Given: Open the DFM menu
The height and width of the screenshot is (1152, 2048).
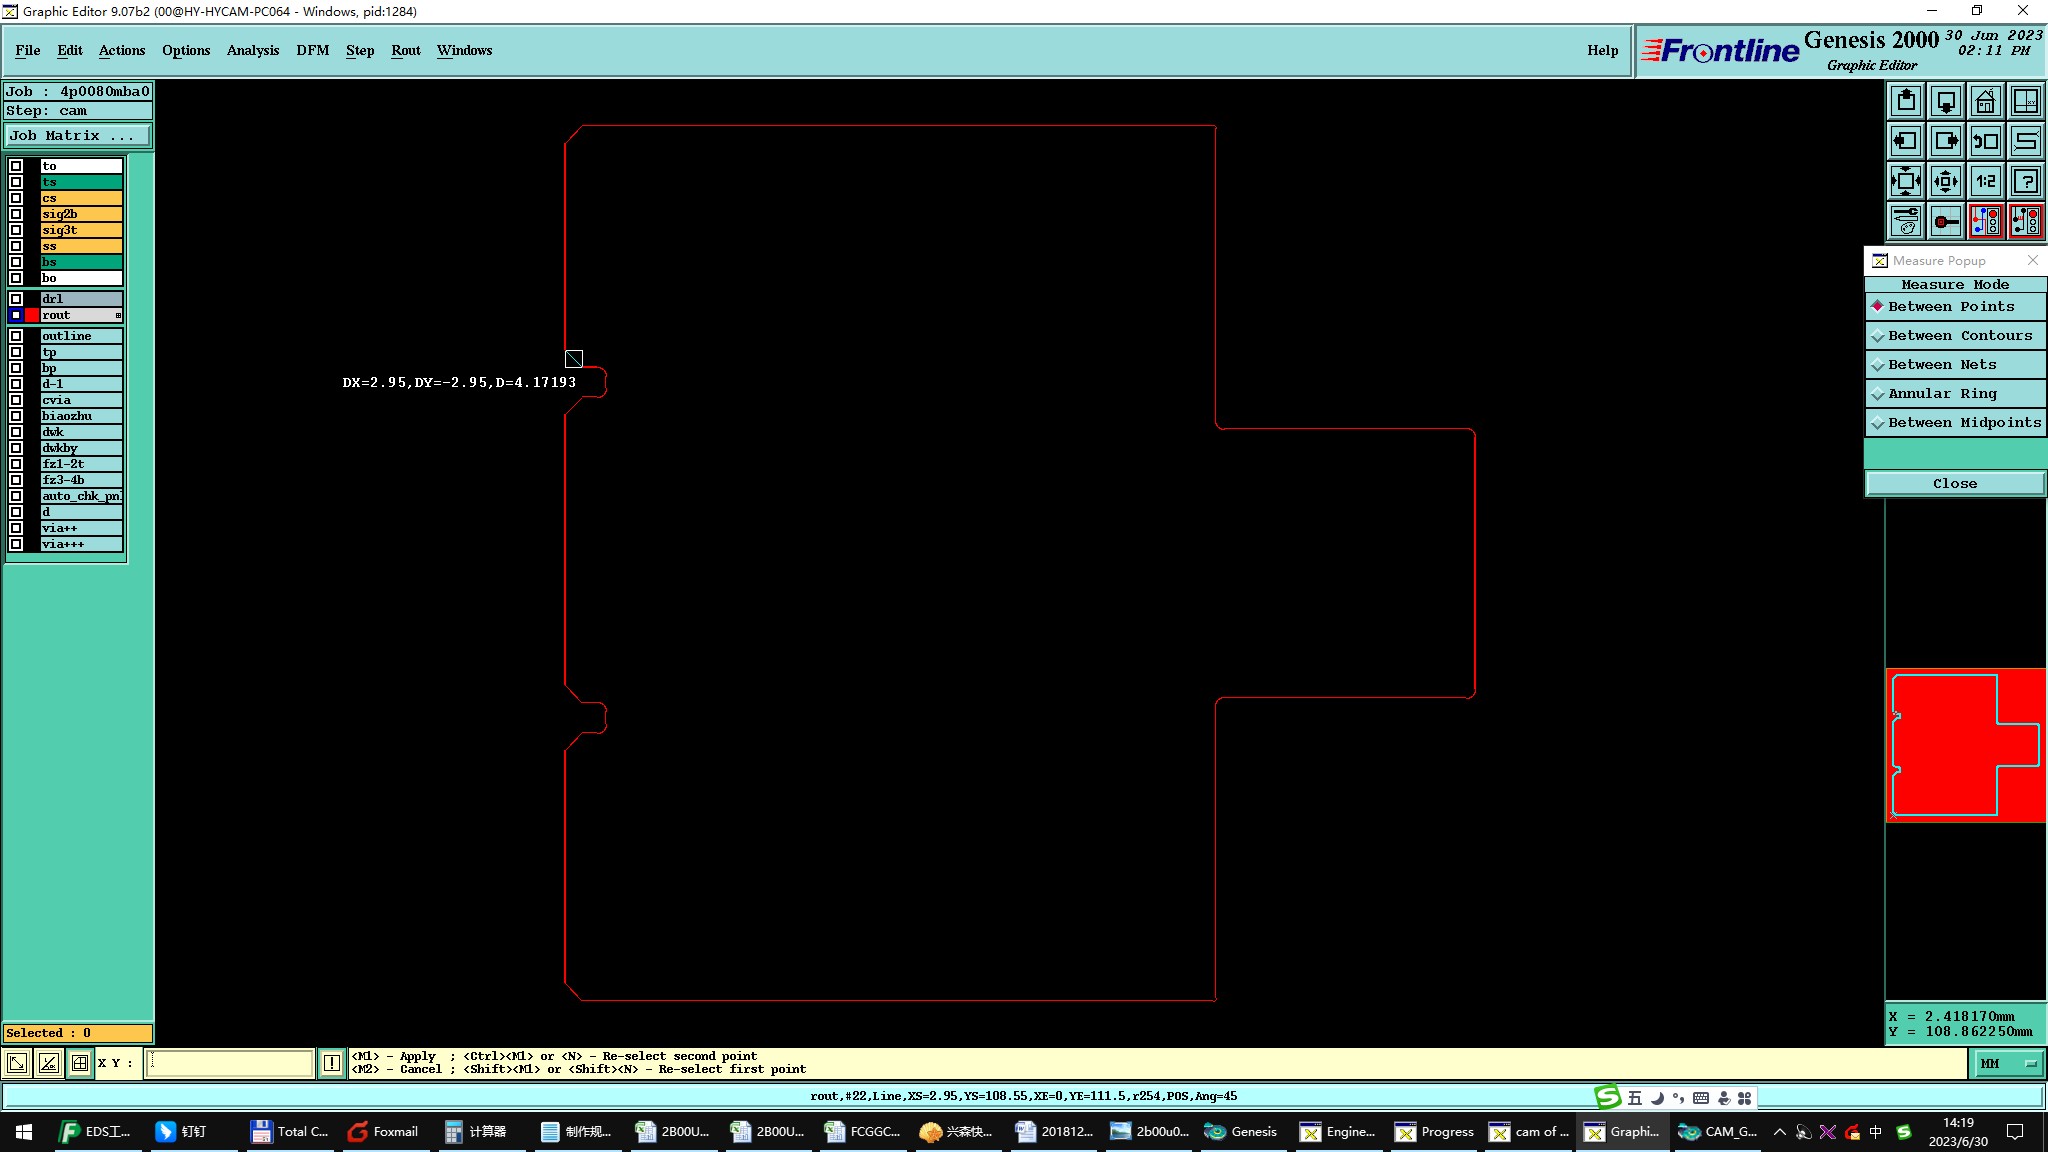Looking at the screenshot, I should (x=312, y=50).
